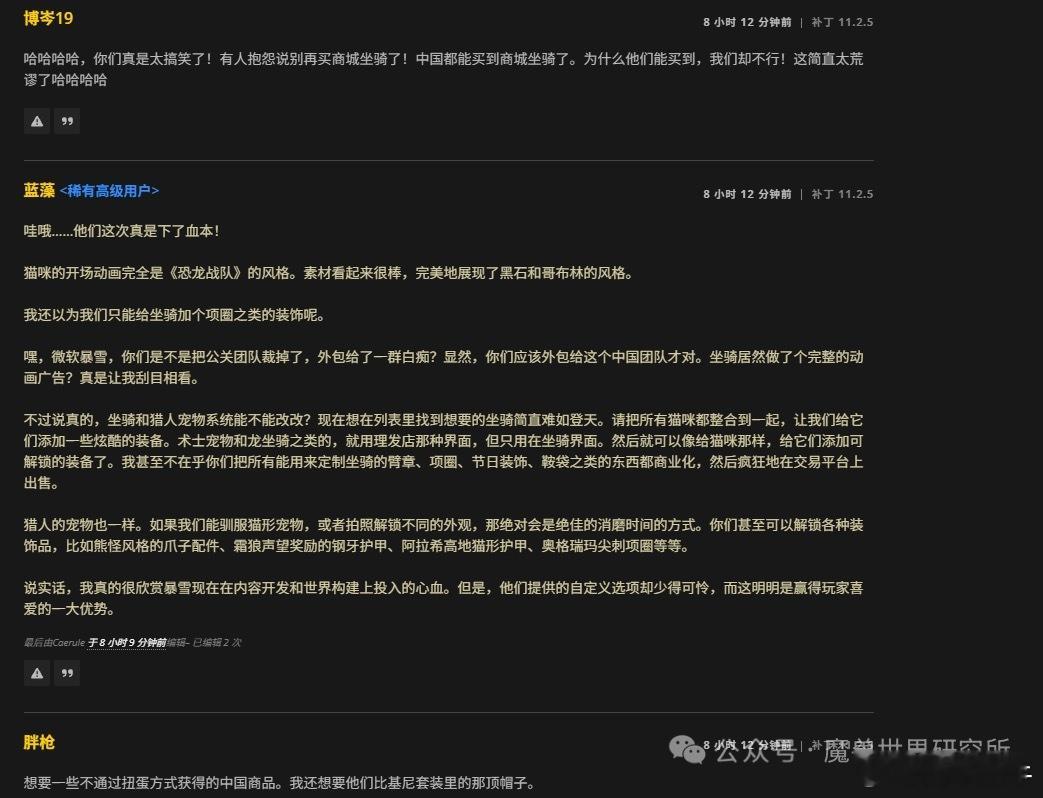Image resolution: width=1043 pixels, height=798 pixels.
Task: Open the edit history time 于8 小时9 分钟前
Action: pyautogui.click(x=127, y=642)
